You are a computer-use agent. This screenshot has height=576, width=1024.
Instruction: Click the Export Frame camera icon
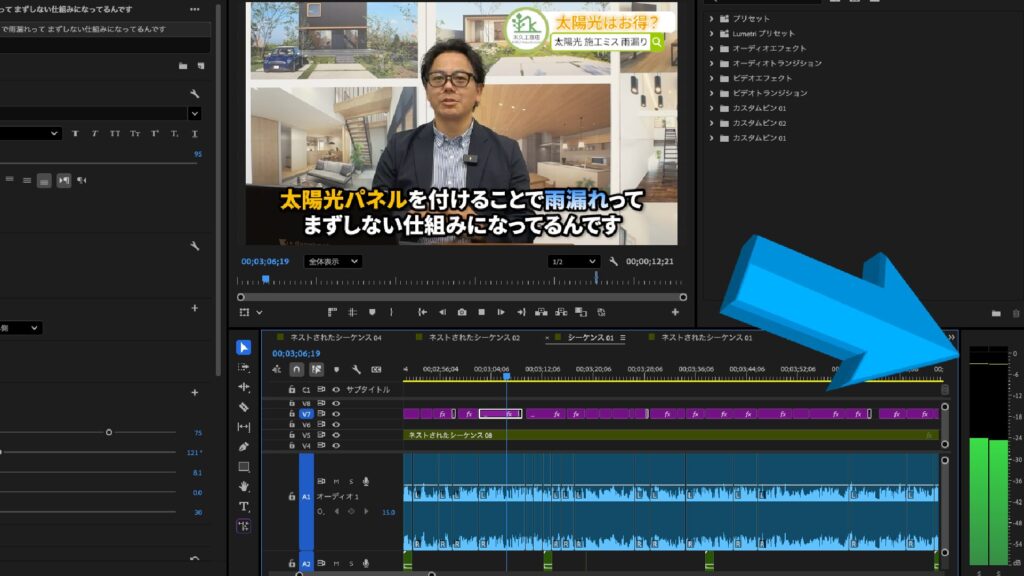[461, 312]
